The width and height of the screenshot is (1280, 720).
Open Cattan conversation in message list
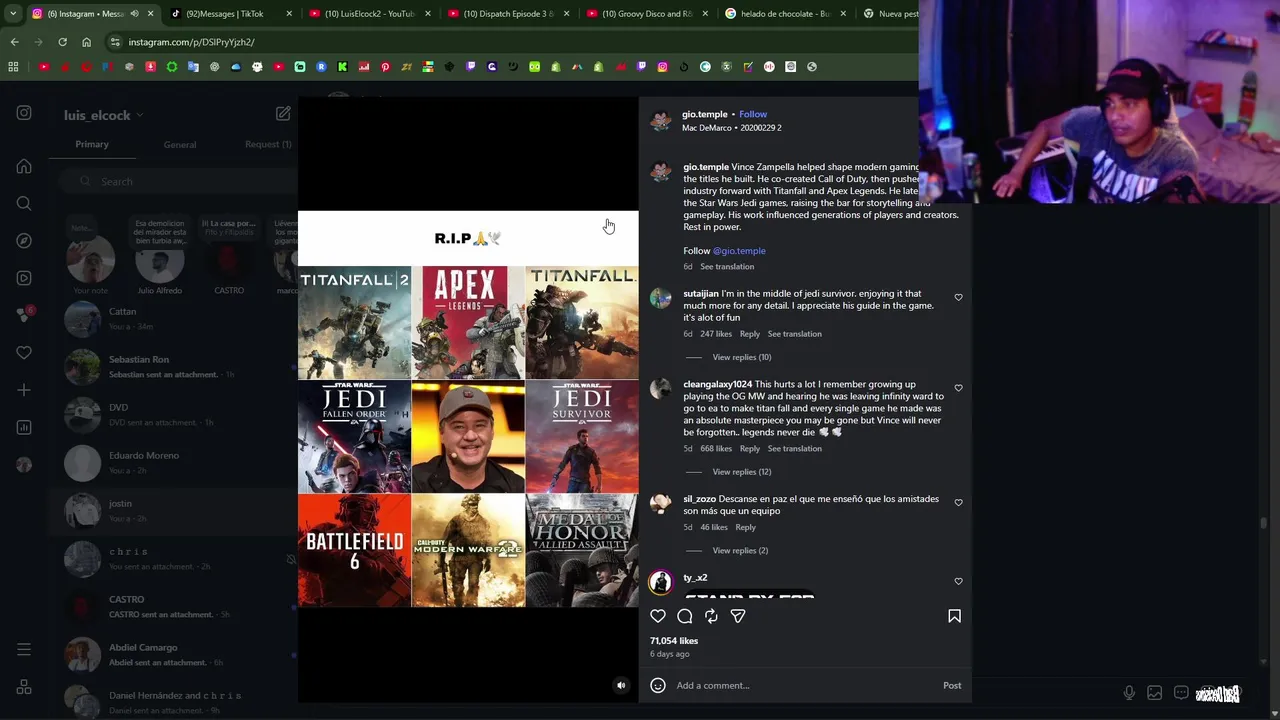pos(175,318)
